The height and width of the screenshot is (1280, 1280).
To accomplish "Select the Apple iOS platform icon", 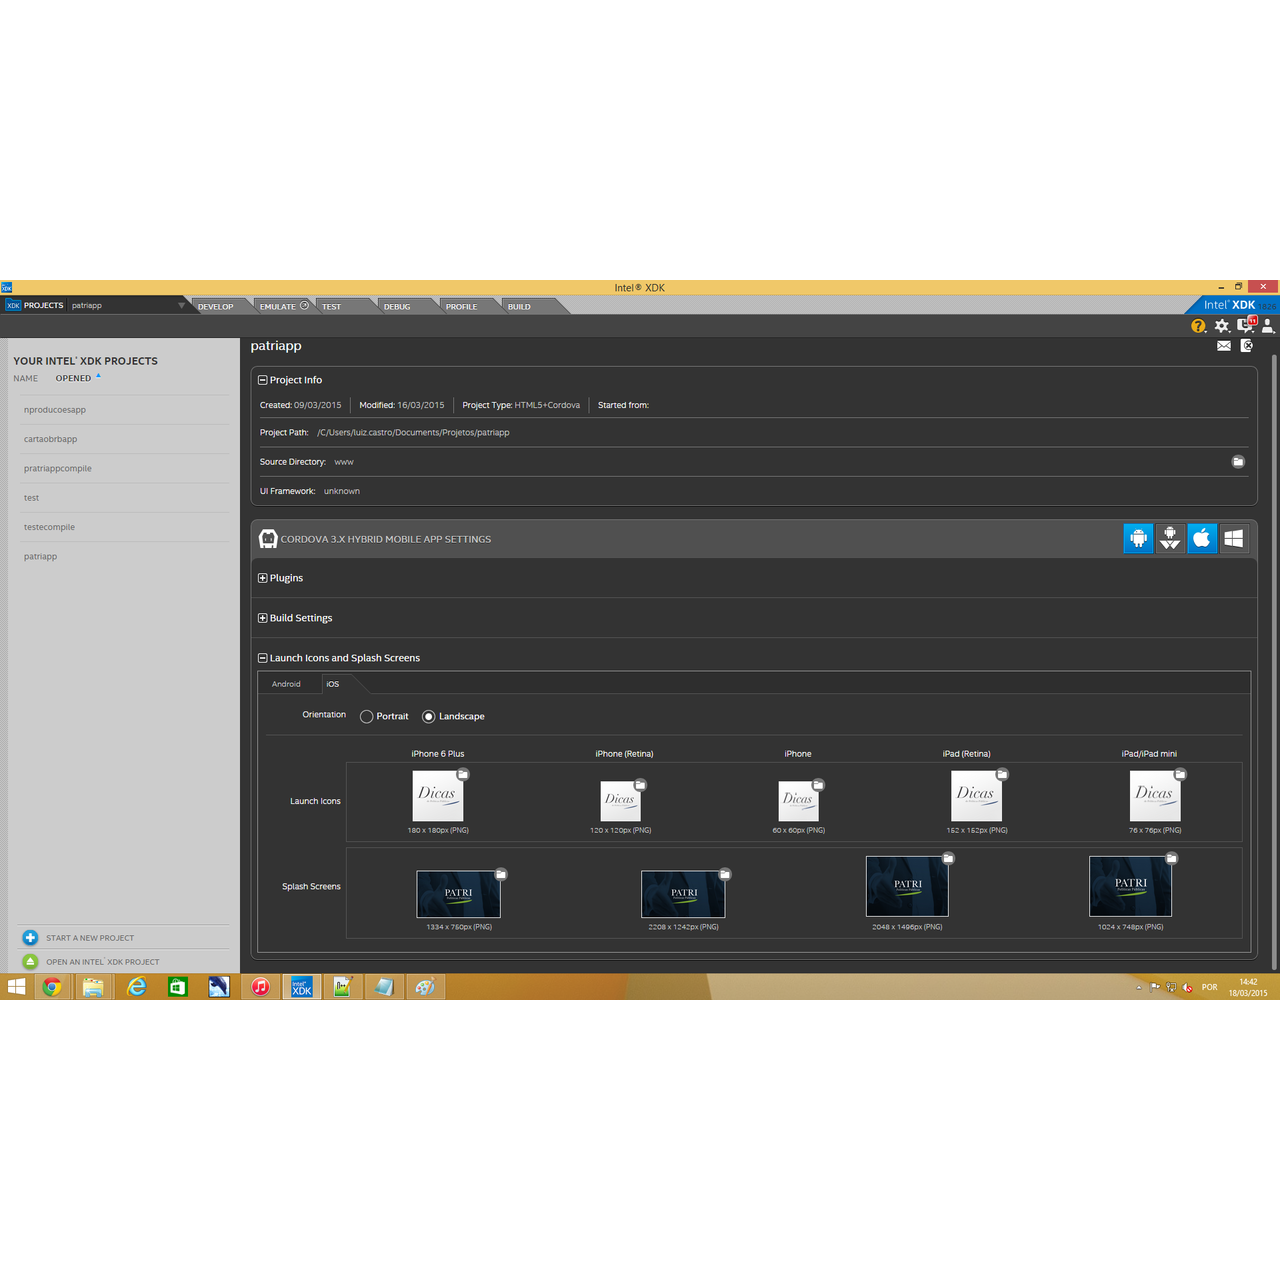I will tap(1202, 538).
